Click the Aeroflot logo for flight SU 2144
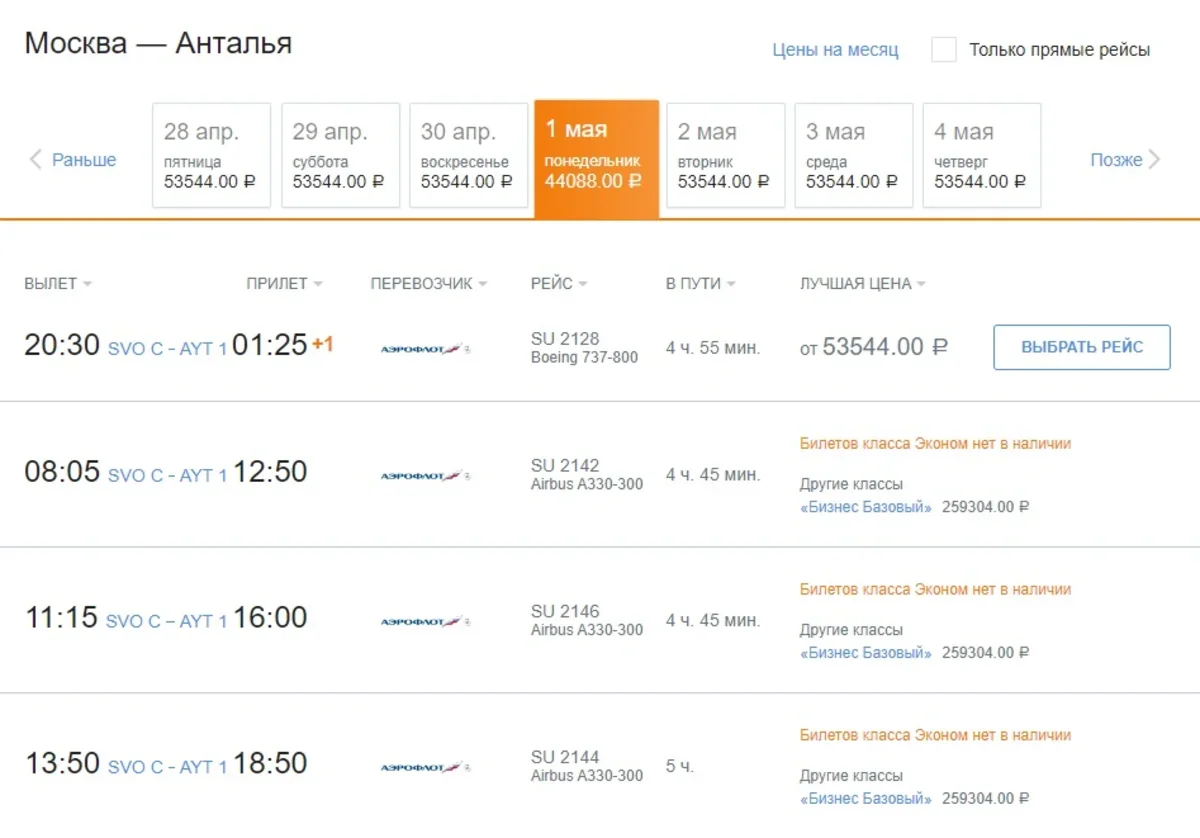 click(x=425, y=767)
